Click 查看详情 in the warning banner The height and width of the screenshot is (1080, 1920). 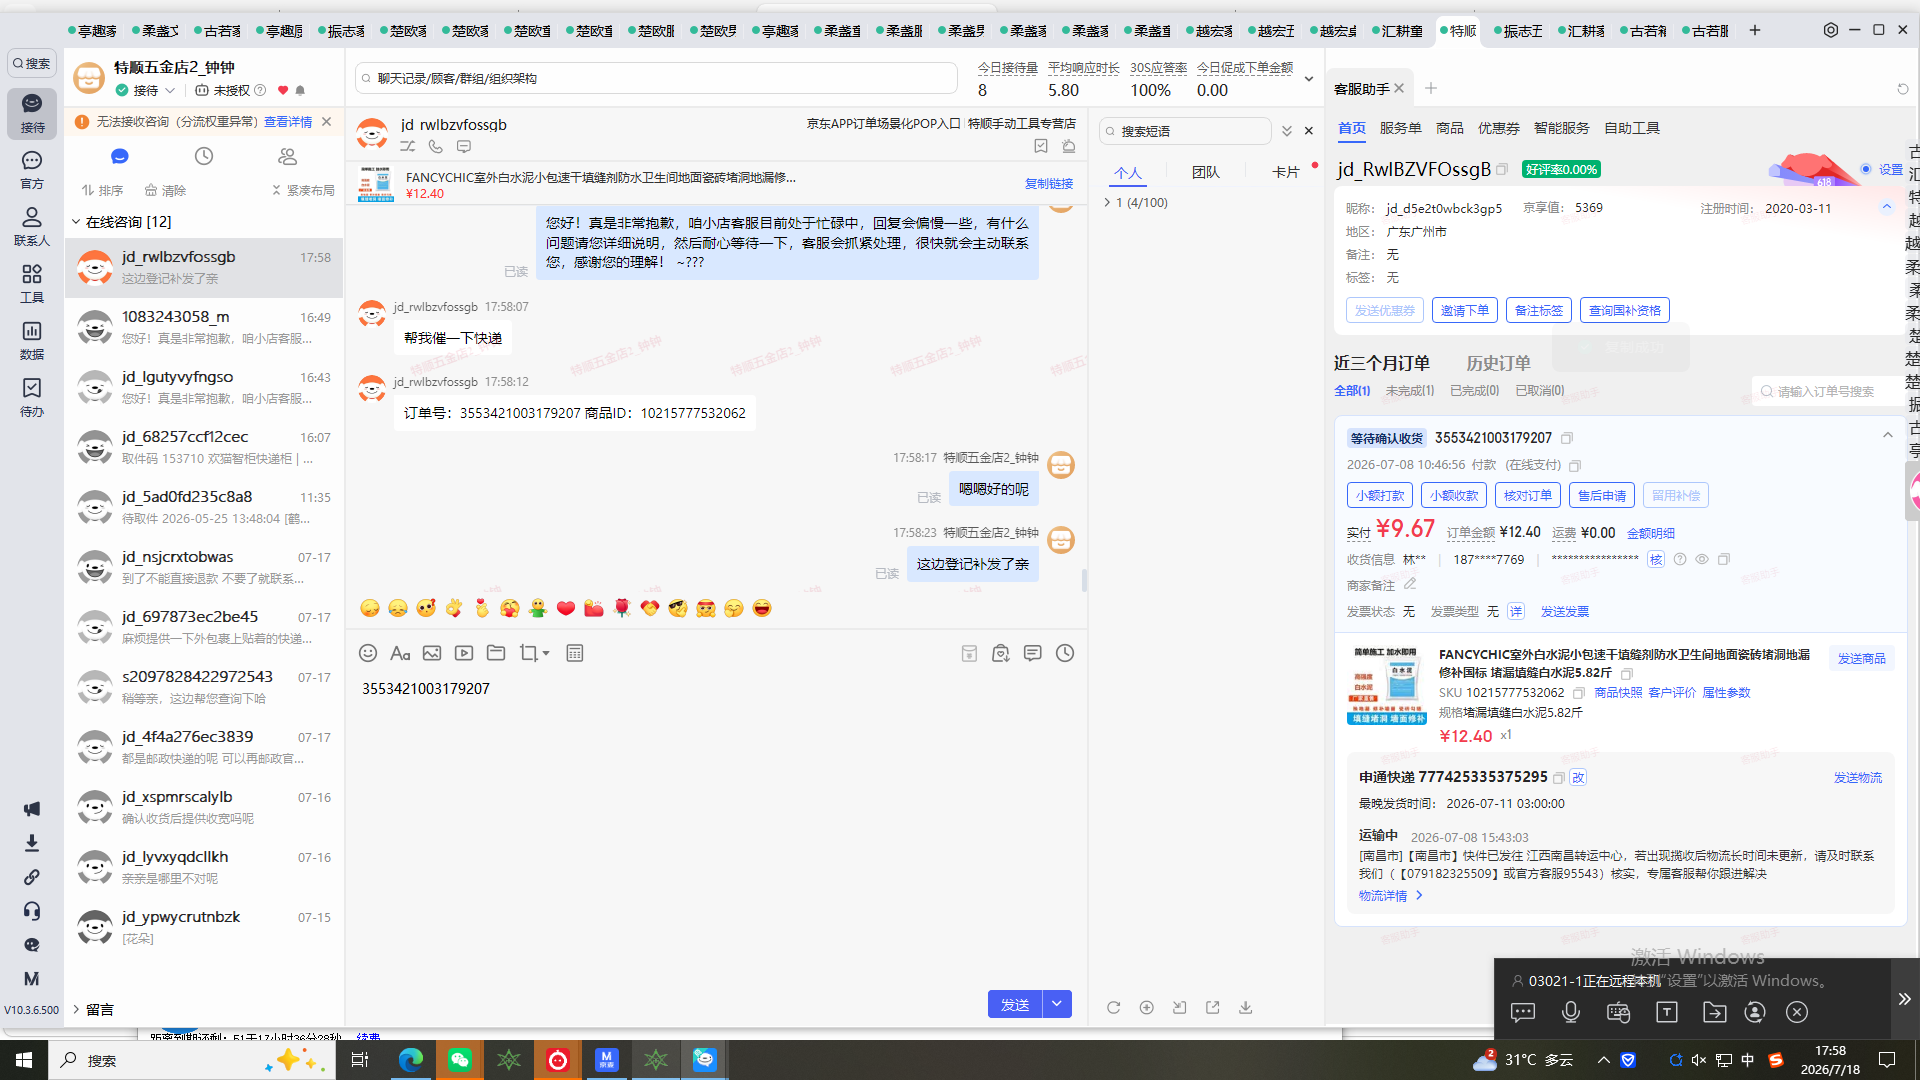pyautogui.click(x=288, y=122)
